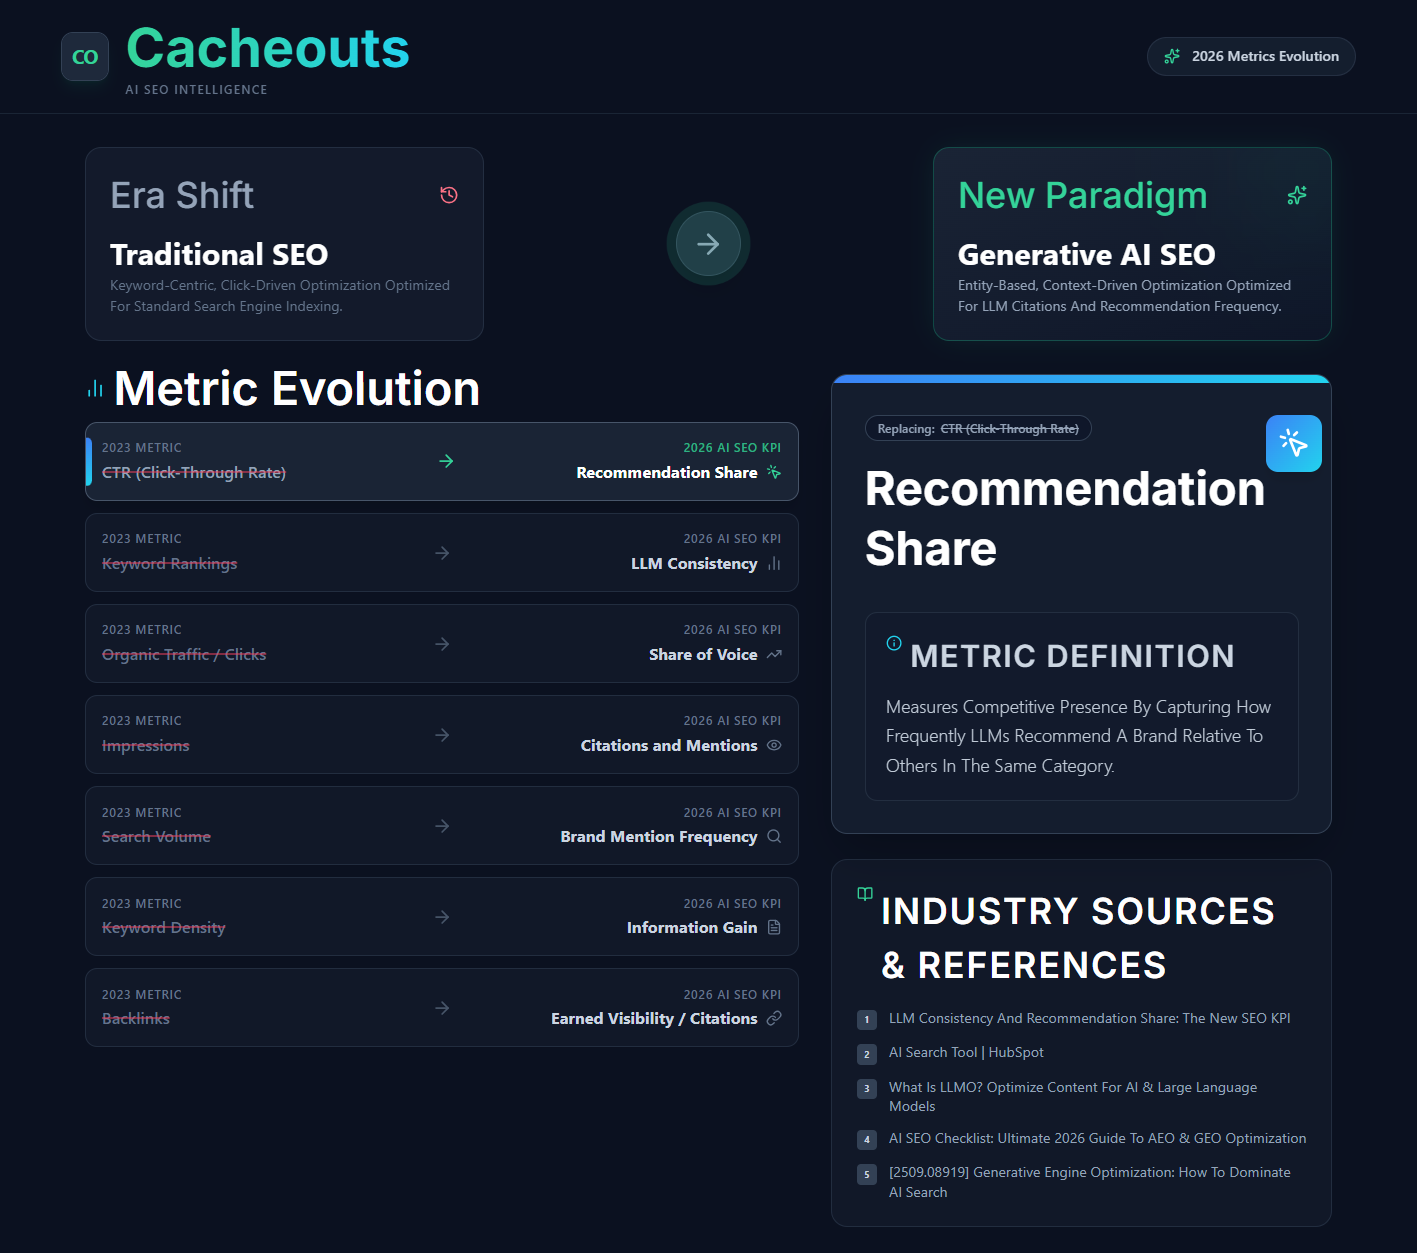The height and width of the screenshot is (1253, 1417).
Task: Click the blue cursor-click icon in detail panel
Action: coord(1293,443)
